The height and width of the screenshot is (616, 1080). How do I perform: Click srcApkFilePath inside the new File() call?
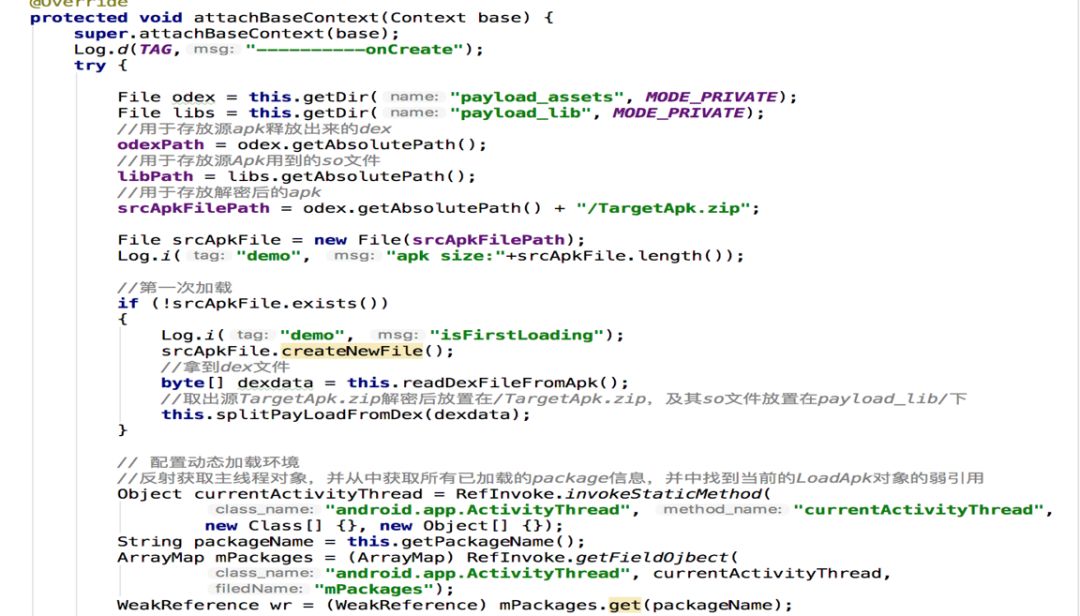point(488,240)
